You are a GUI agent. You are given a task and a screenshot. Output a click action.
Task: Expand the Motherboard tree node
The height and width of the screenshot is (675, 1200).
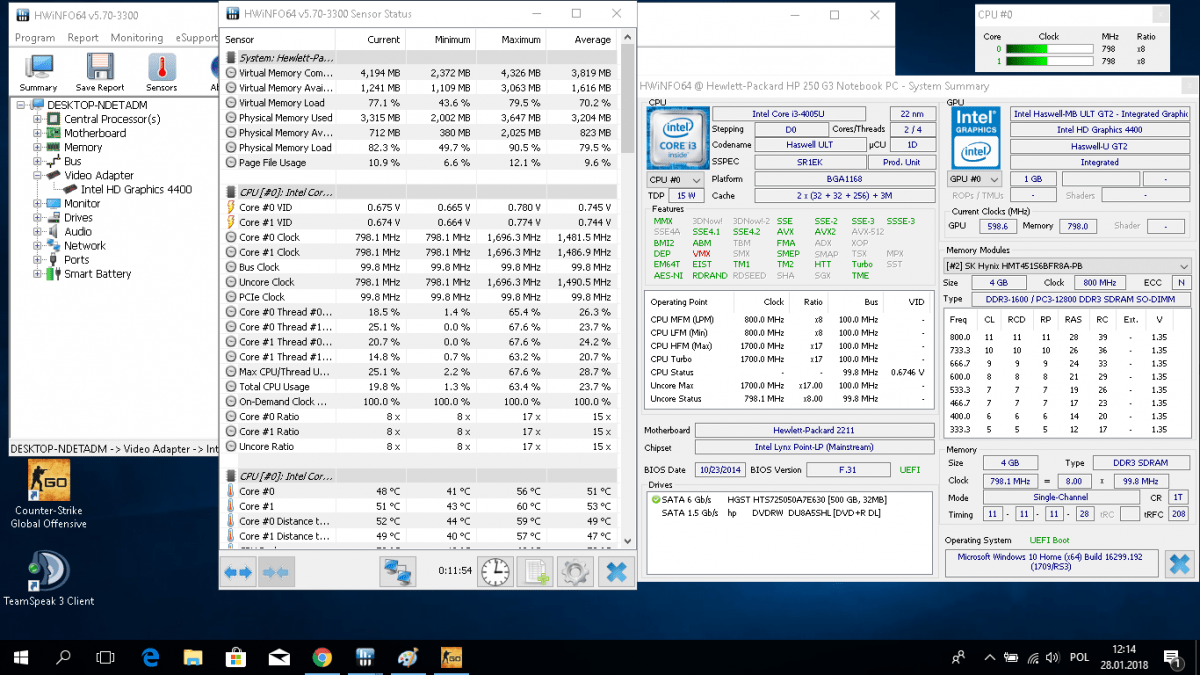pos(38,133)
